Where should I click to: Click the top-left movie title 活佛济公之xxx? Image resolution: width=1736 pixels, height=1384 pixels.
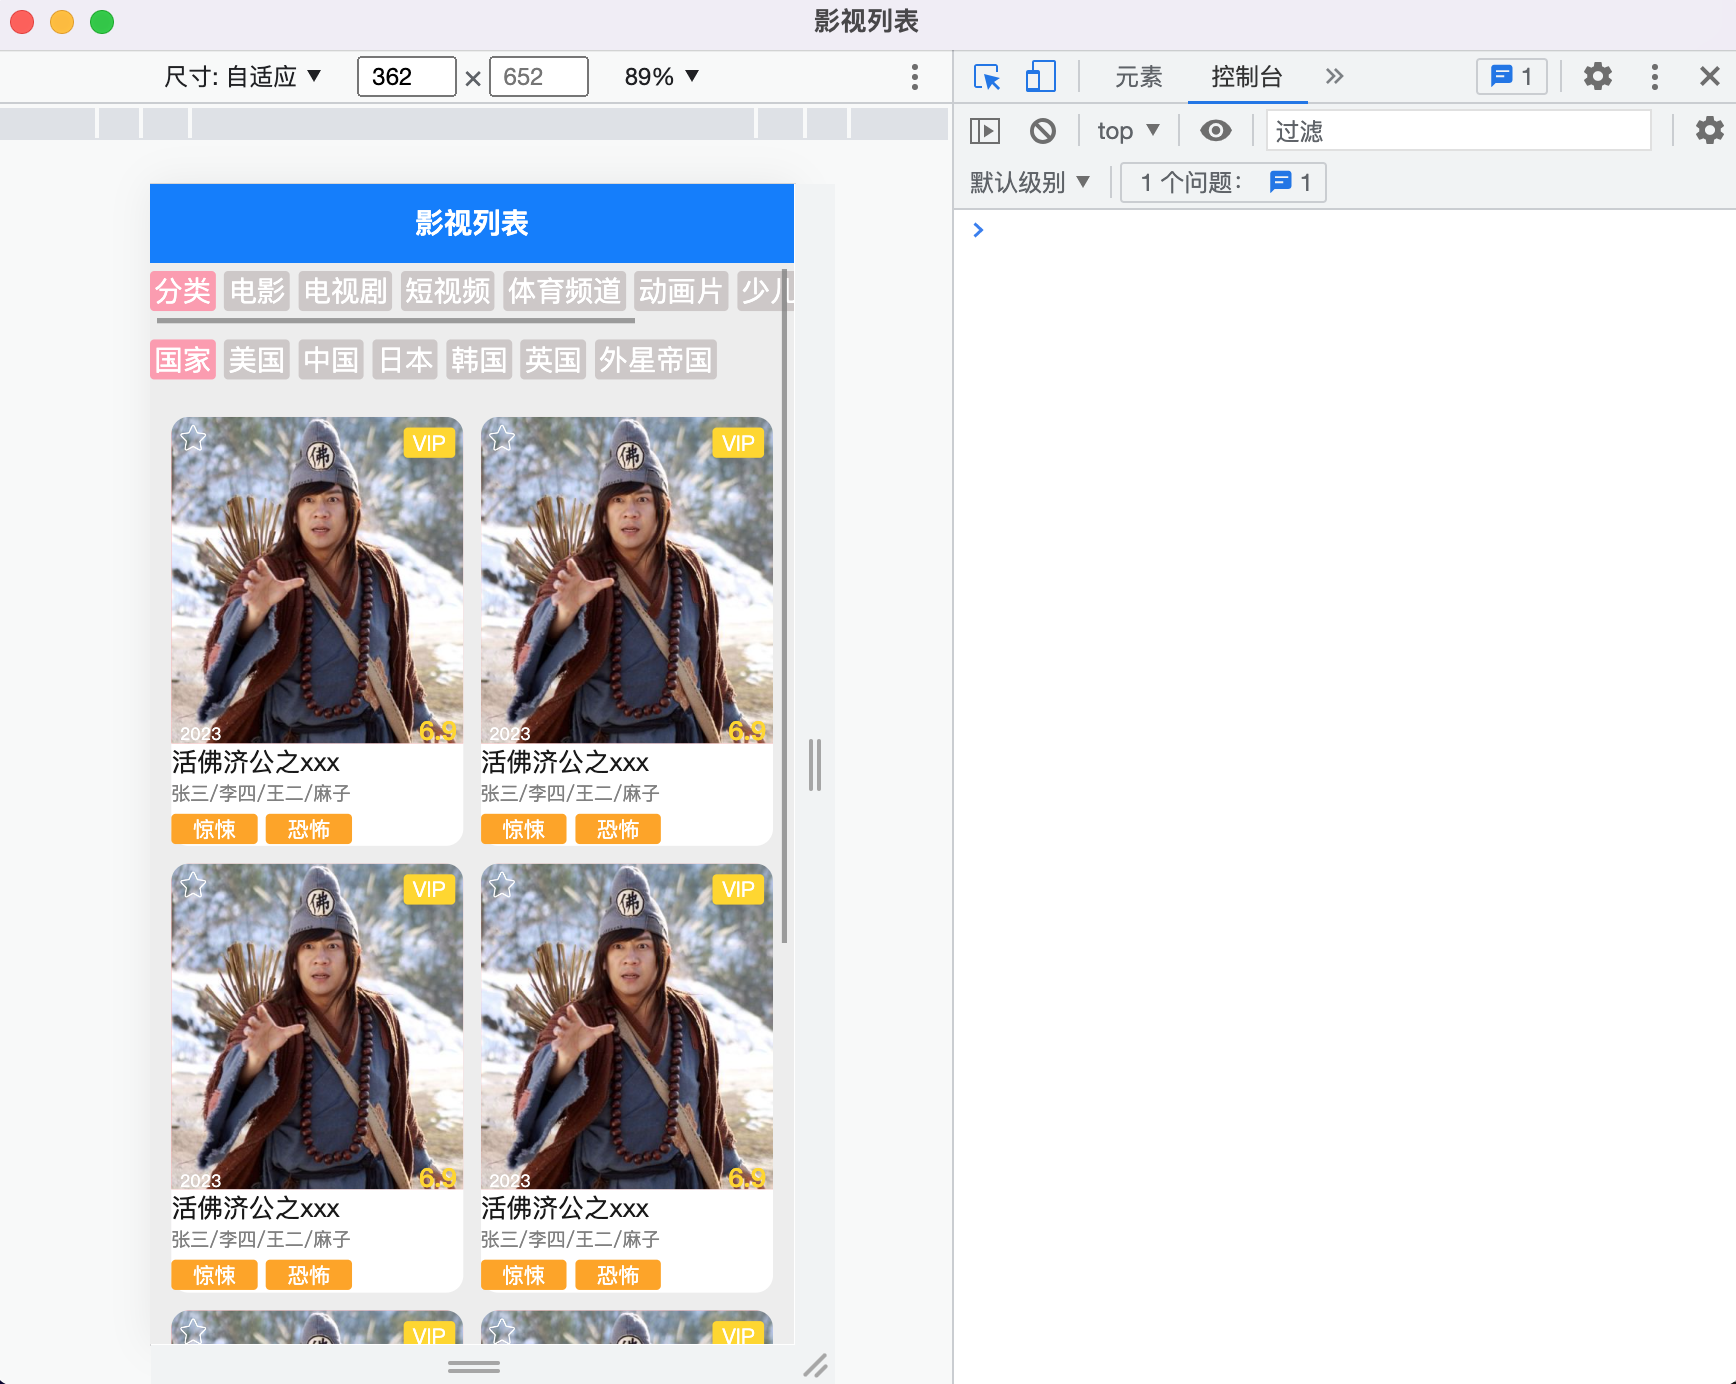coord(256,762)
